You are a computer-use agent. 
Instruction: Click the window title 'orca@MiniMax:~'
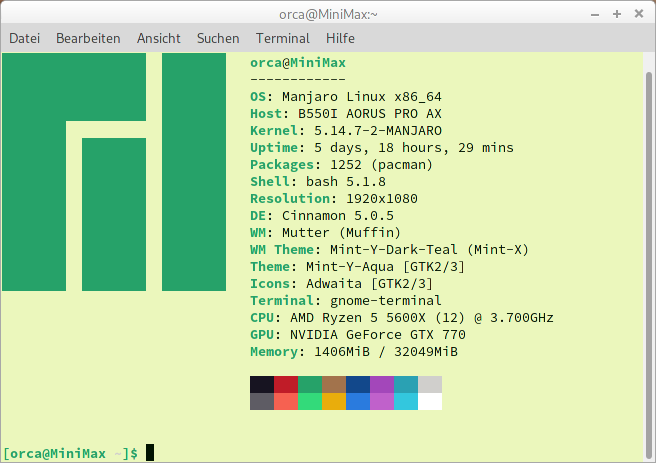coord(328,15)
